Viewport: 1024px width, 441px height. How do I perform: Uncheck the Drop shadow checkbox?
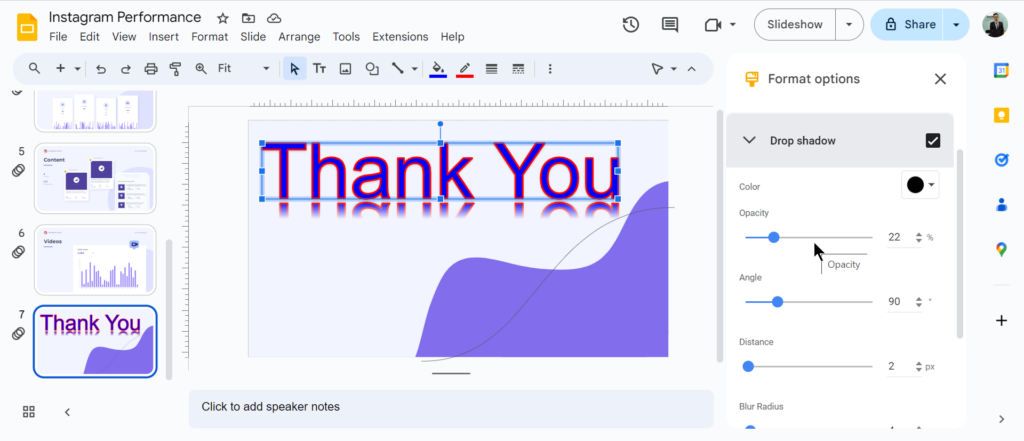click(933, 141)
